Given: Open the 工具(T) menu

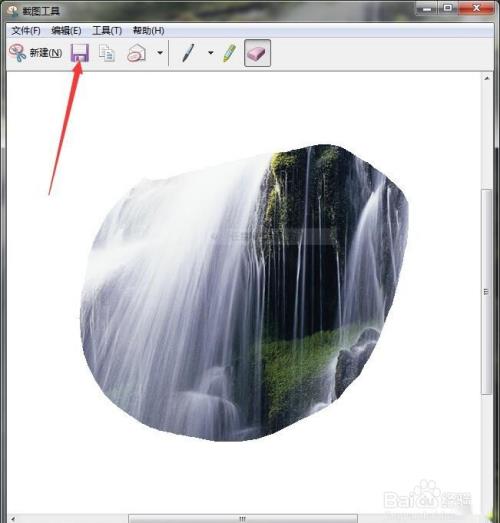Looking at the screenshot, I should pos(107,31).
